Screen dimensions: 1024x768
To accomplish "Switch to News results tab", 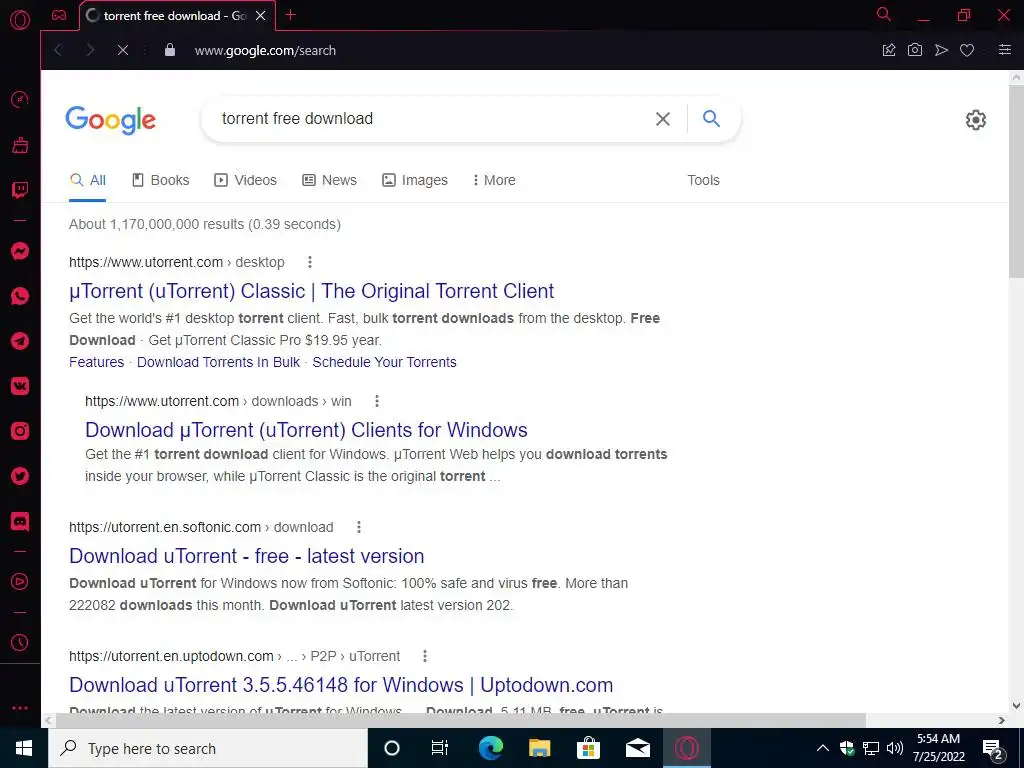I will (x=329, y=180).
